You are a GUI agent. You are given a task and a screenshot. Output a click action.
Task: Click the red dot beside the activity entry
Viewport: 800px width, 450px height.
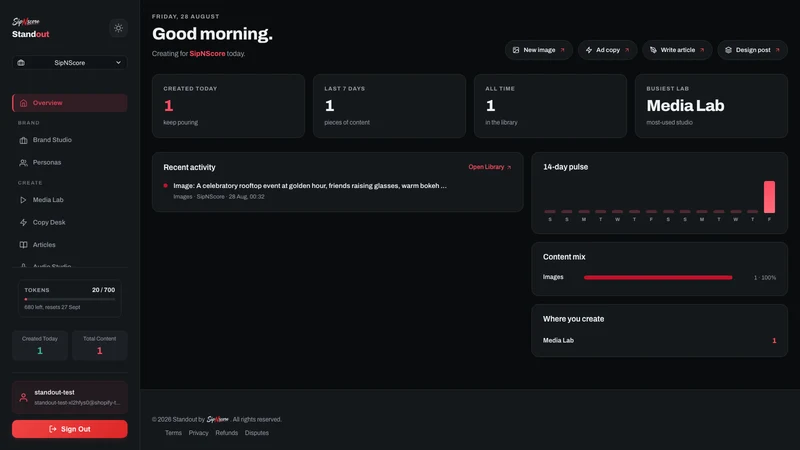pyautogui.click(x=165, y=186)
